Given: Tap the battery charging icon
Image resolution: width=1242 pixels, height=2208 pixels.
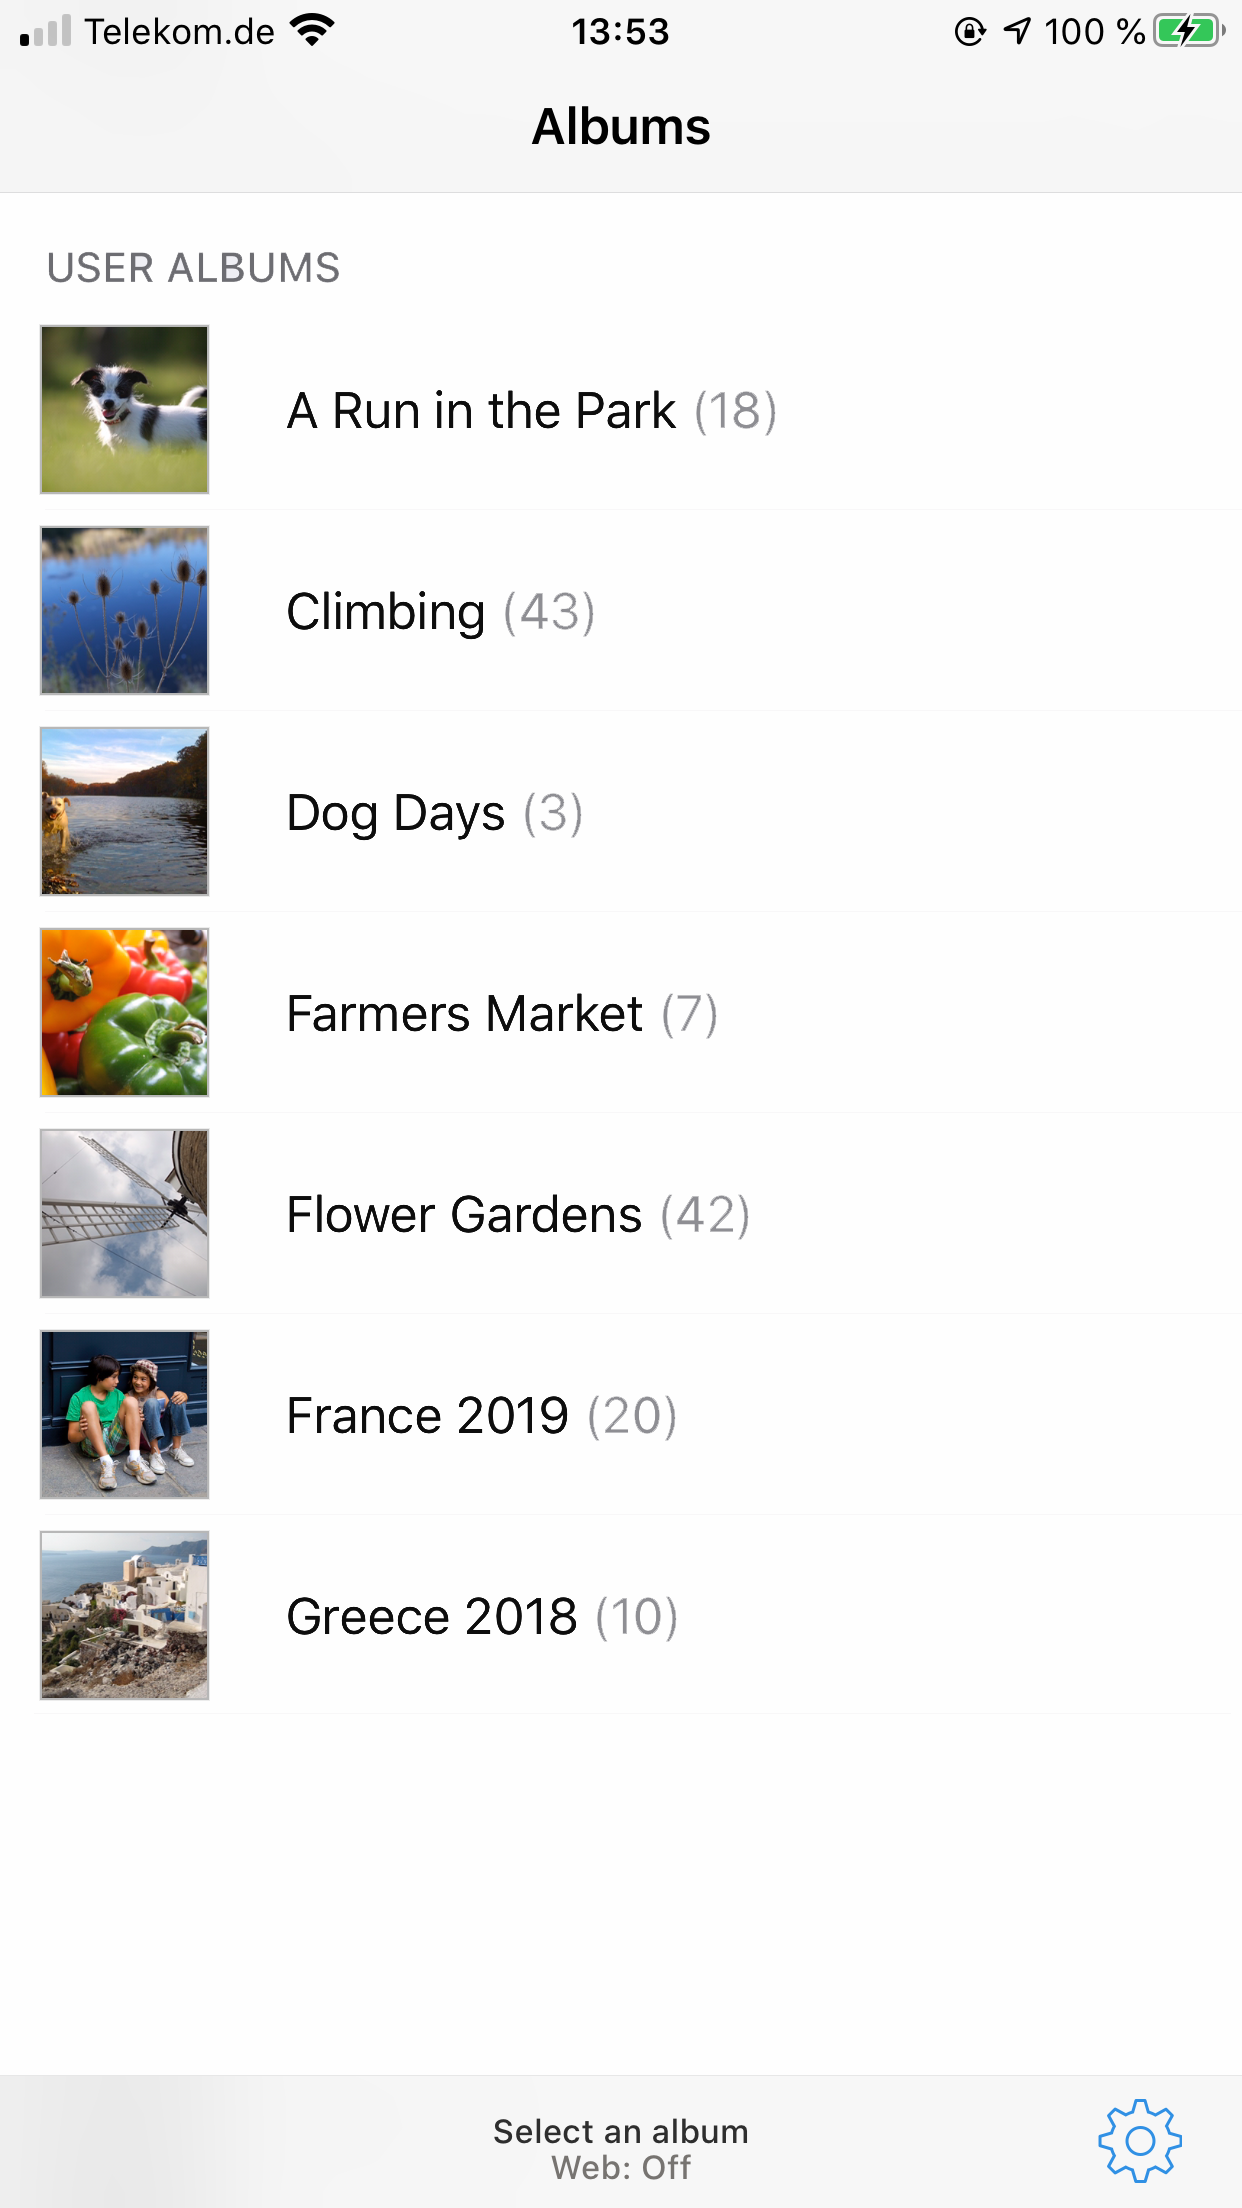Looking at the screenshot, I should 1188,32.
